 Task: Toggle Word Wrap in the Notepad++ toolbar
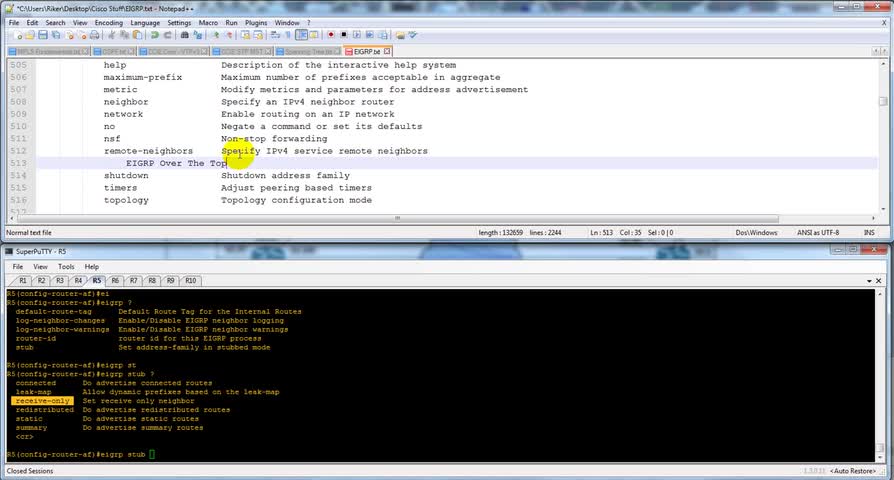[275, 35]
